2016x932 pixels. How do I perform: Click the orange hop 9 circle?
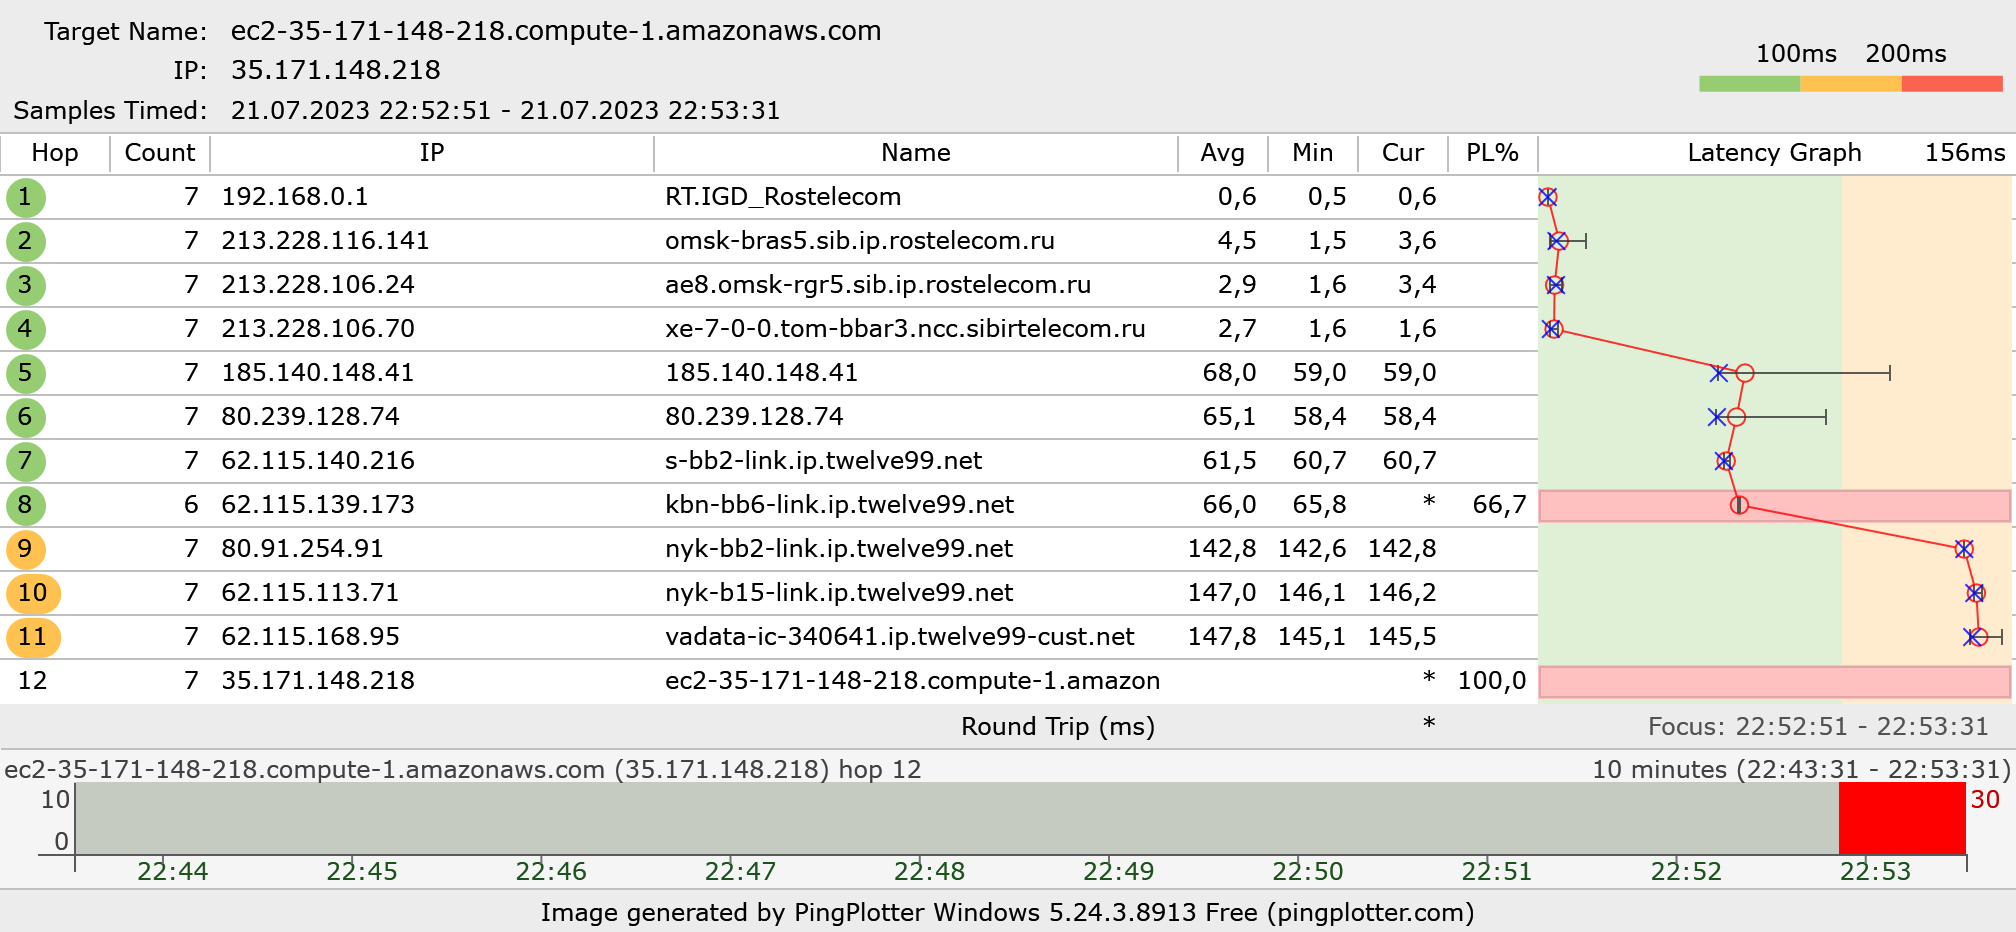click(25, 549)
